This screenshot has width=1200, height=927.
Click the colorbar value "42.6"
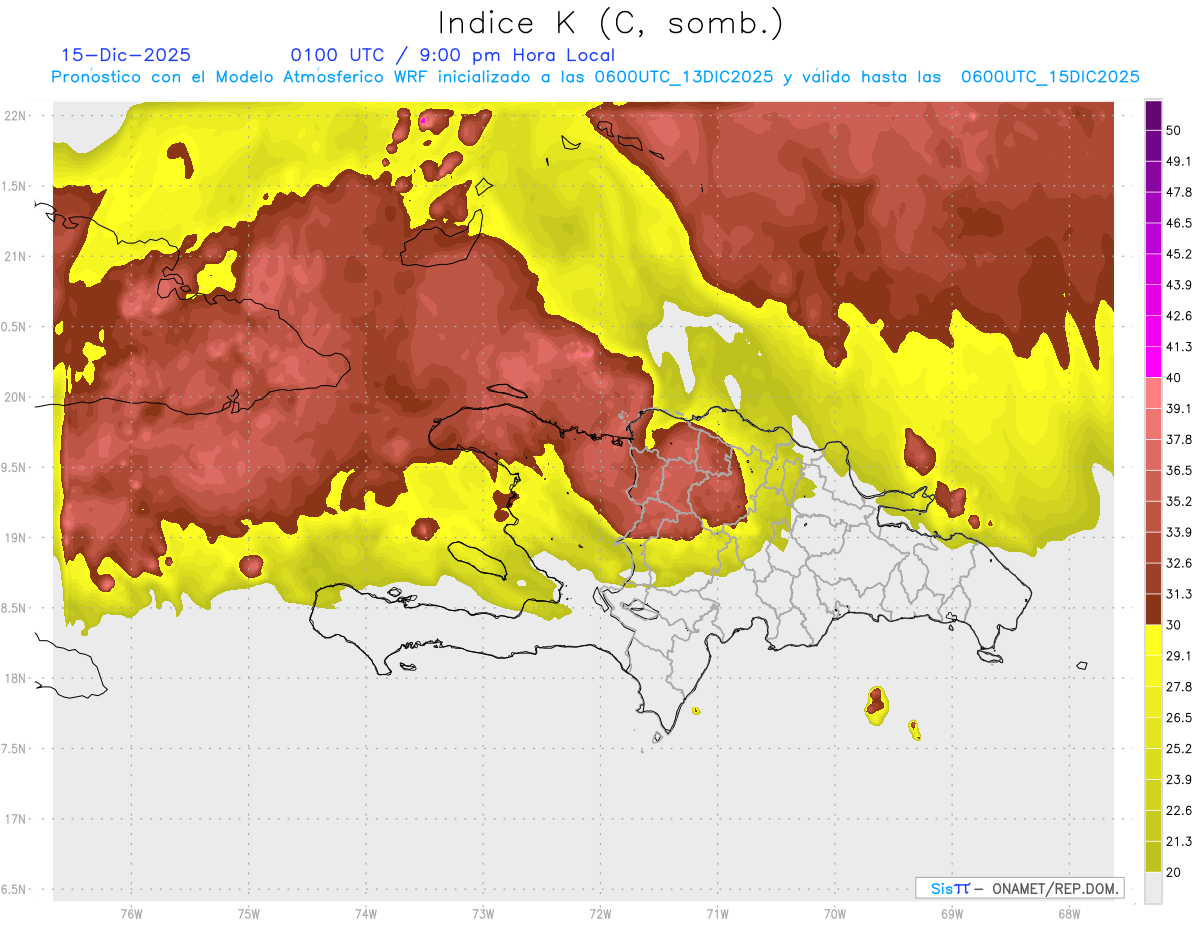[x=1179, y=316]
